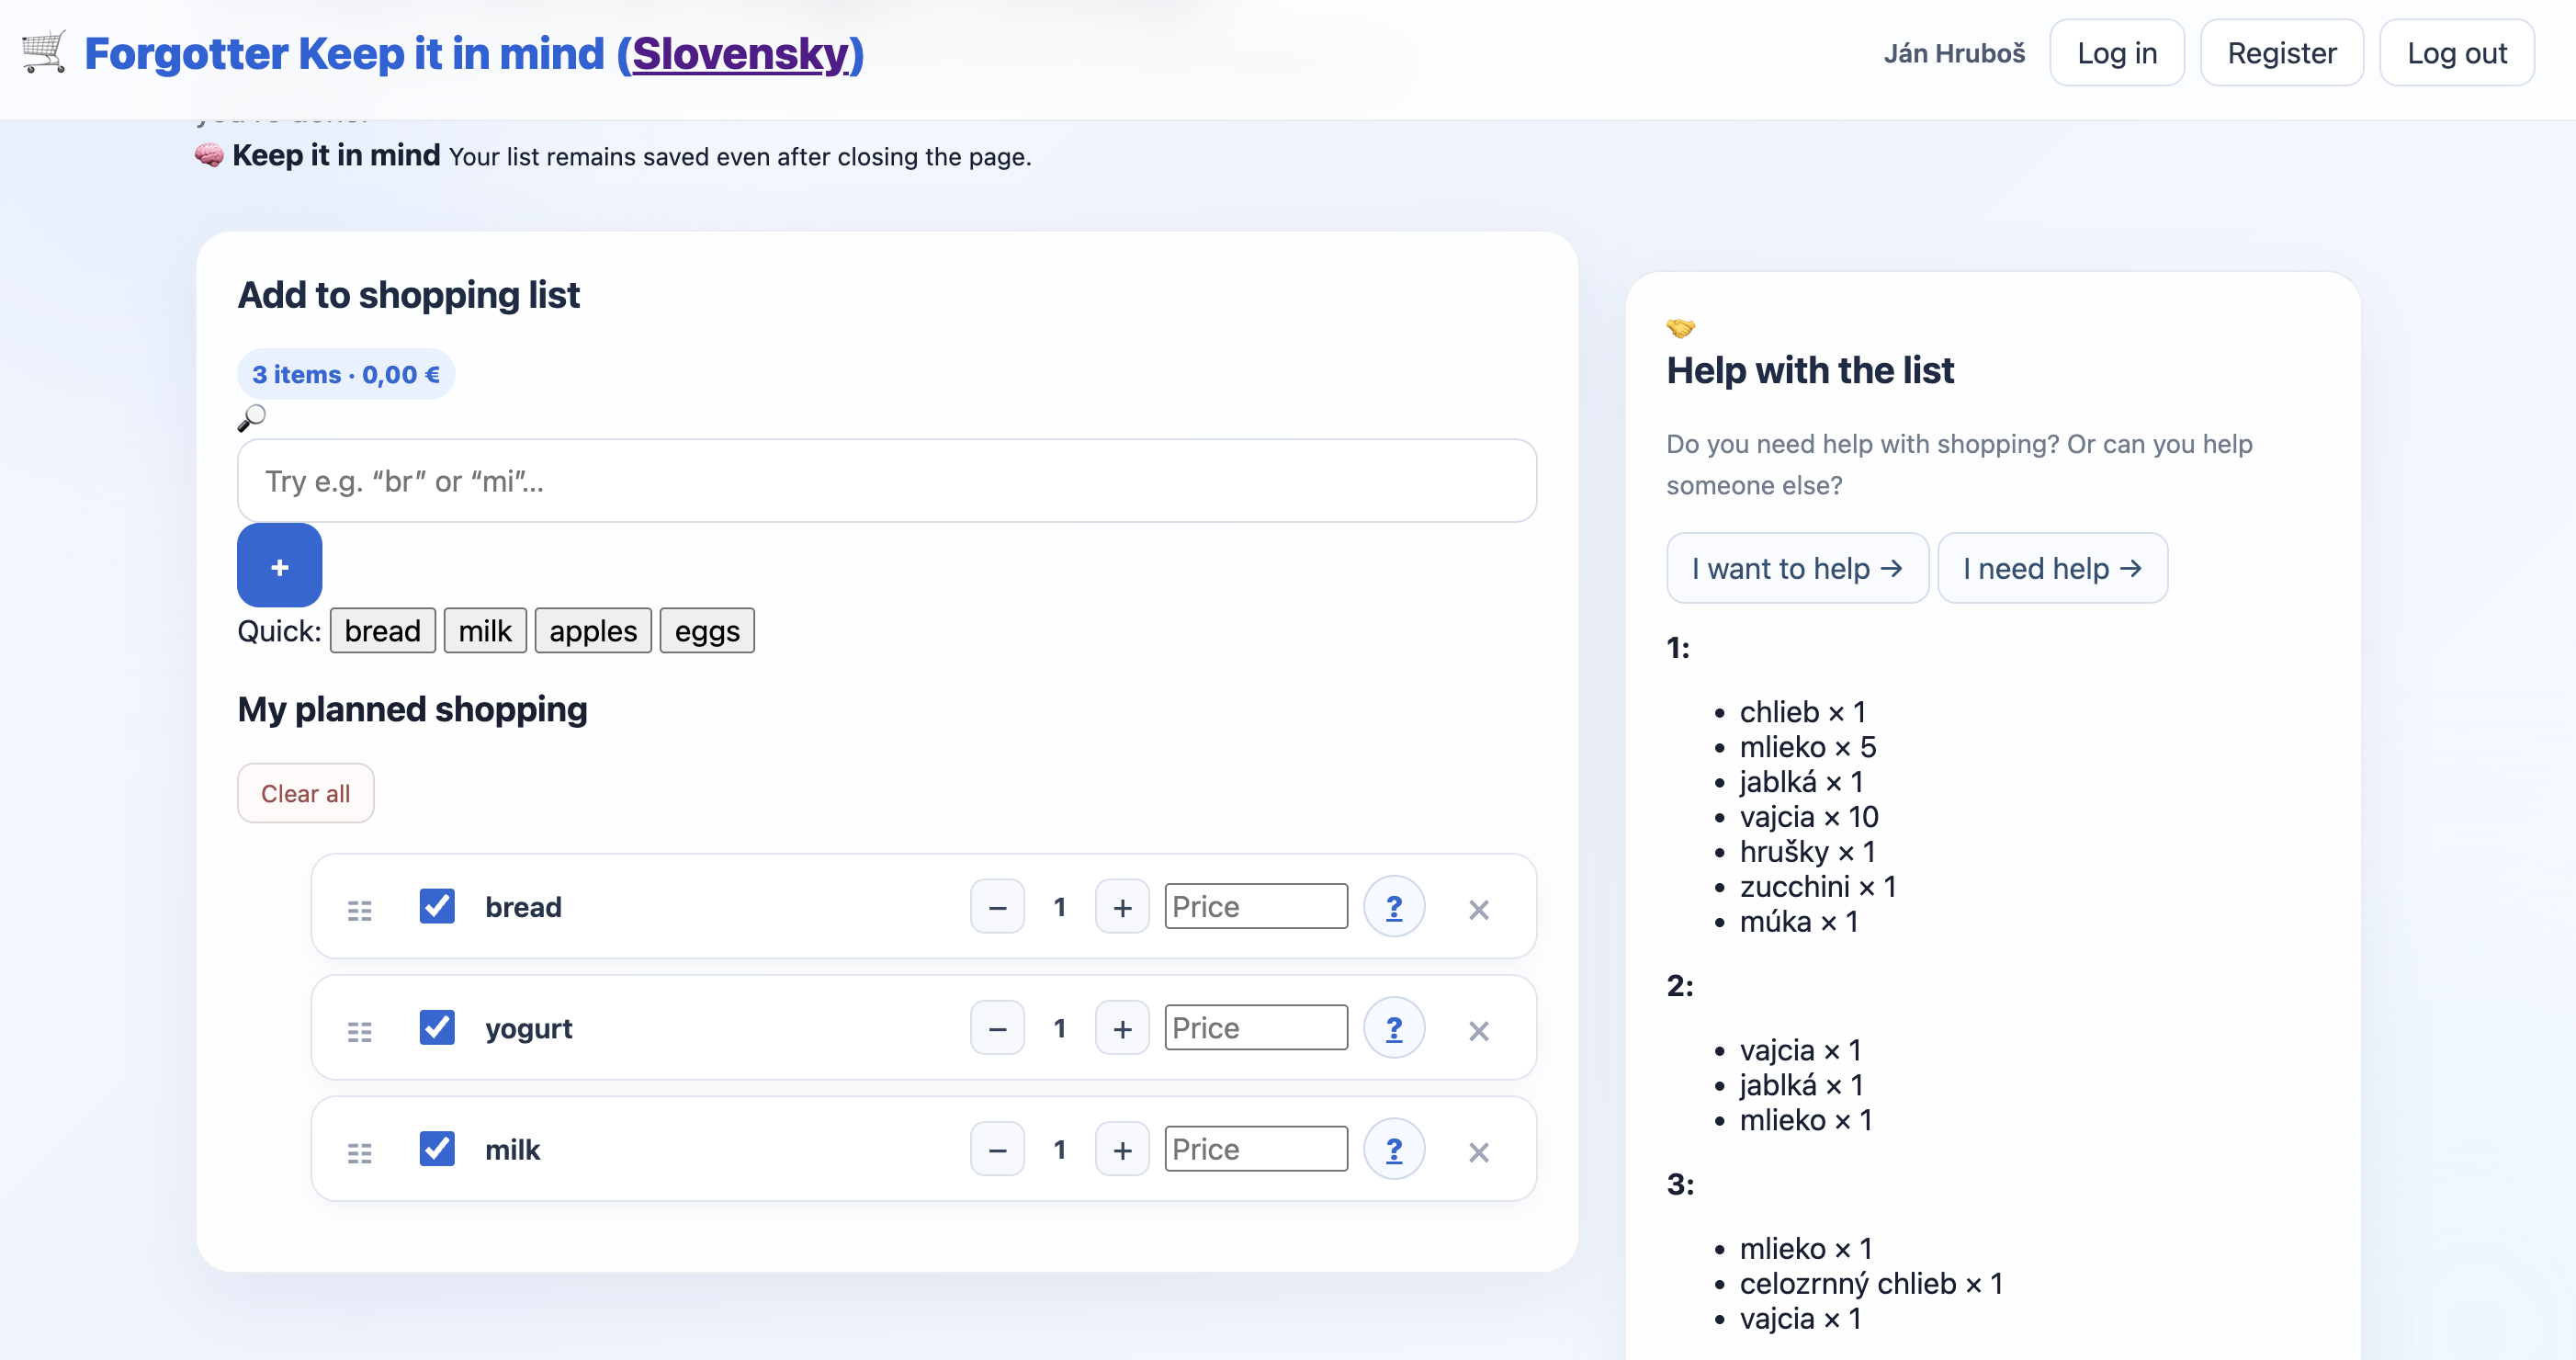Increase yogurt quantity with plus button

click(1122, 1027)
